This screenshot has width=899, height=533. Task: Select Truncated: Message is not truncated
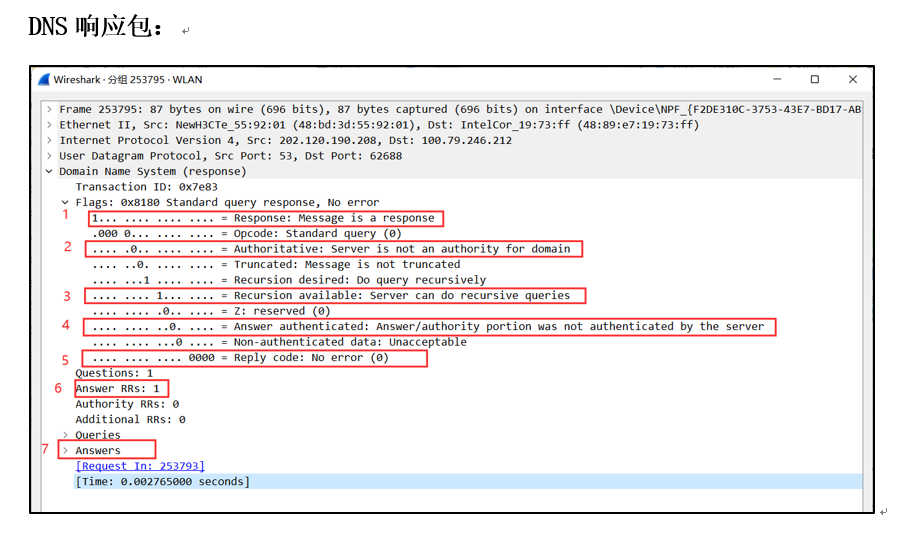click(276, 264)
